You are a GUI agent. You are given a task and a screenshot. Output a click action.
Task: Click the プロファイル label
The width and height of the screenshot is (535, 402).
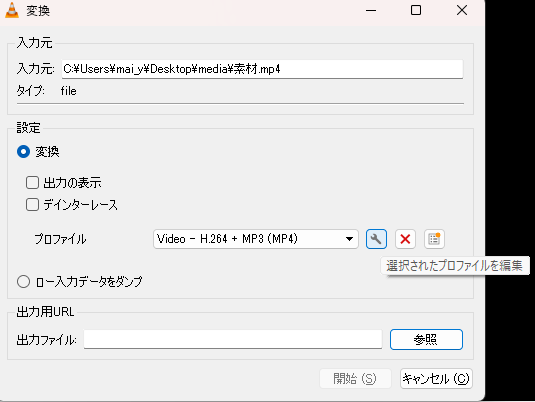point(60,239)
